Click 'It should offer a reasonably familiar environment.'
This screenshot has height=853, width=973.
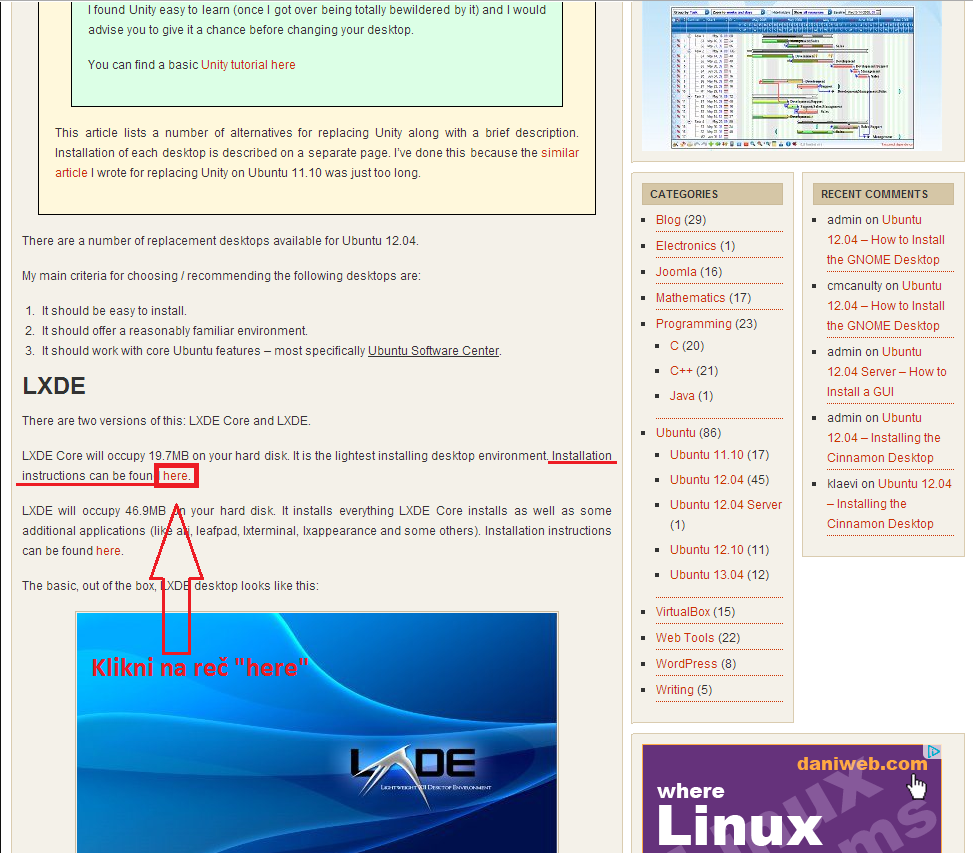pyautogui.click(x=174, y=331)
